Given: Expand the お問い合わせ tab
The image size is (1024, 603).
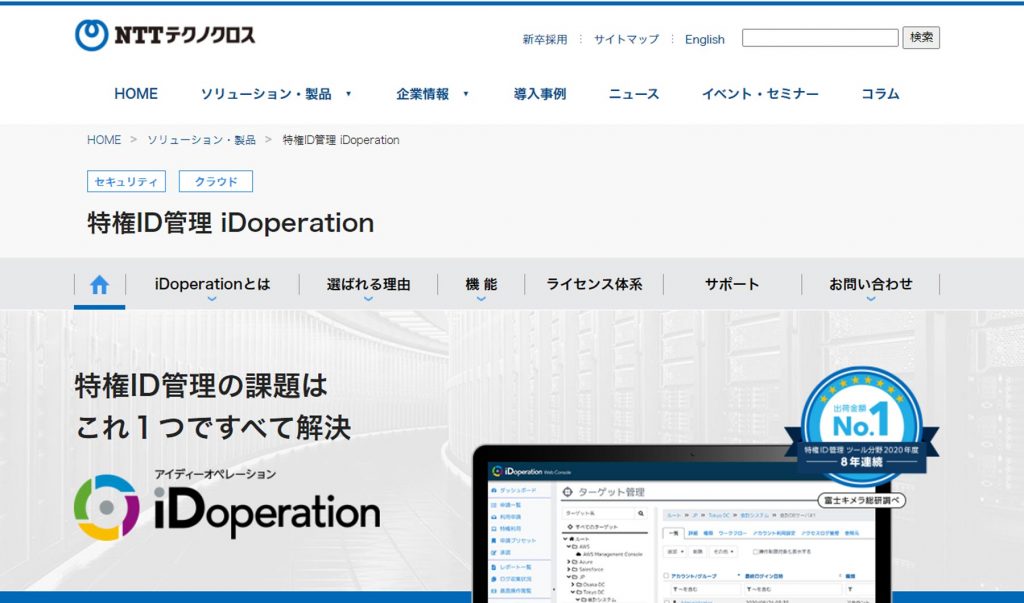Looking at the screenshot, I should coord(871,285).
